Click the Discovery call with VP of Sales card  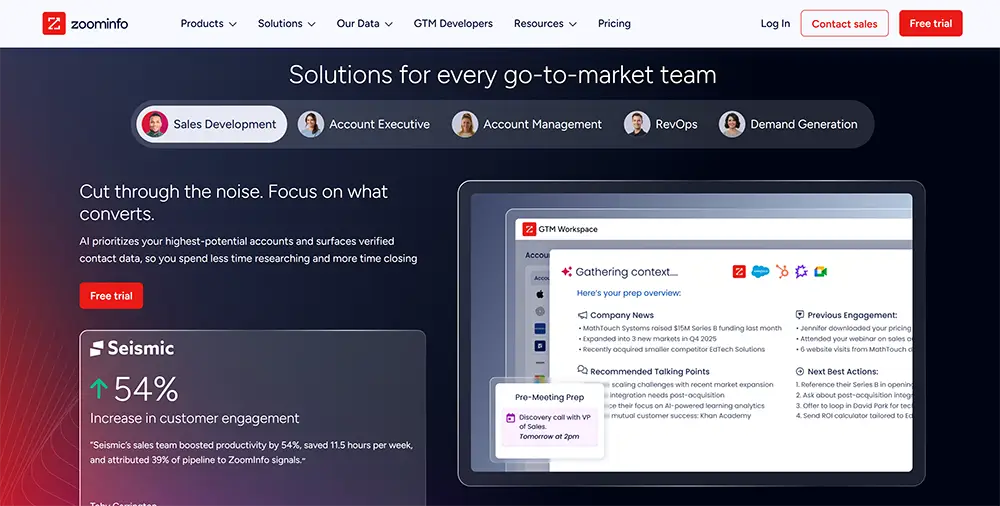549,427
